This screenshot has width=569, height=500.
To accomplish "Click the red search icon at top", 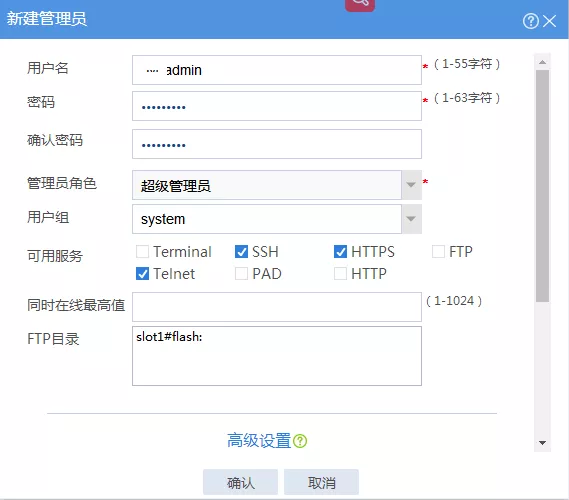I will tap(360, 4).
